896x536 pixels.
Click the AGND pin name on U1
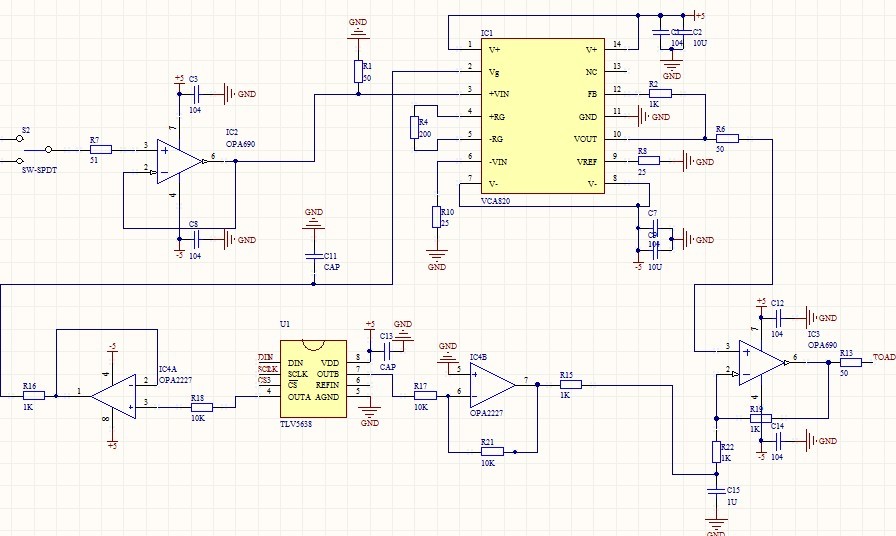[x=327, y=397]
